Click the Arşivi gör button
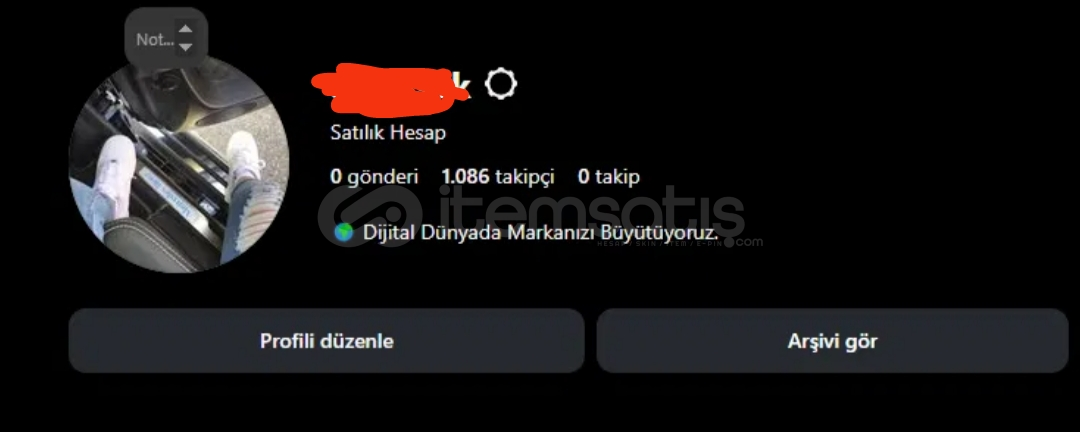The height and width of the screenshot is (432, 1080). point(833,340)
